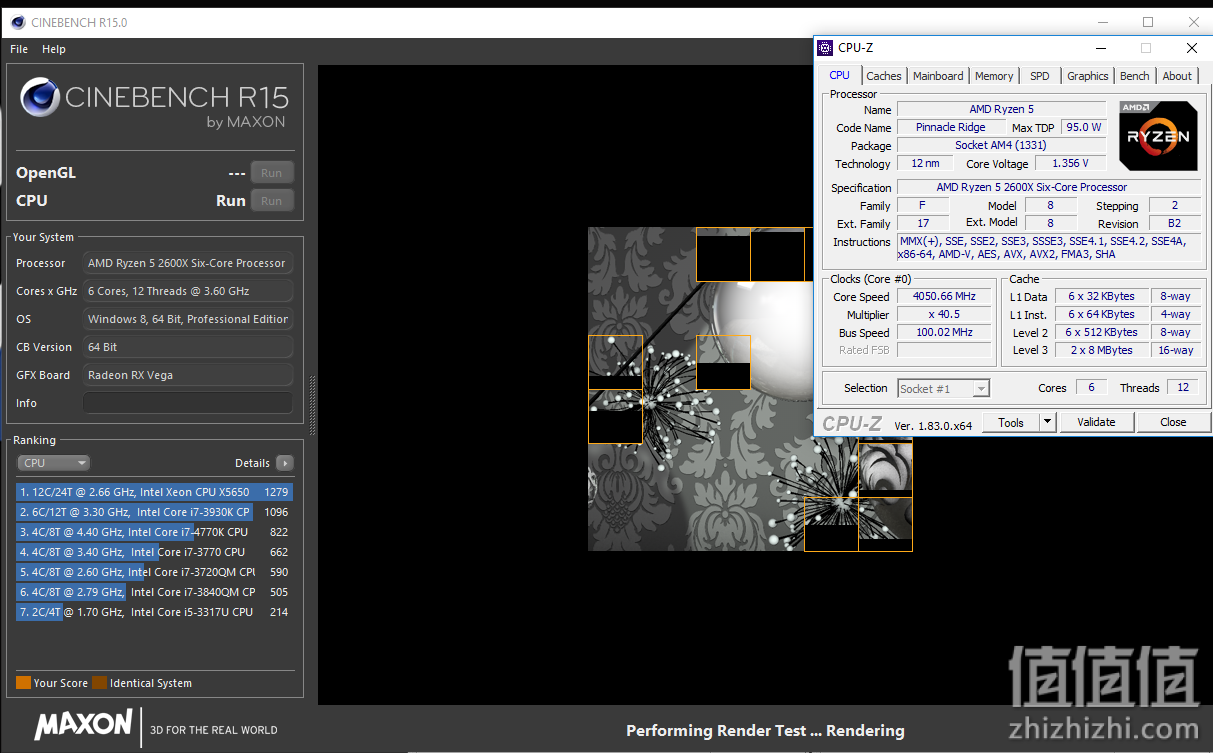1213x753 pixels.
Task: Minimize the CPU-Z window
Action: click(x=1101, y=47)
